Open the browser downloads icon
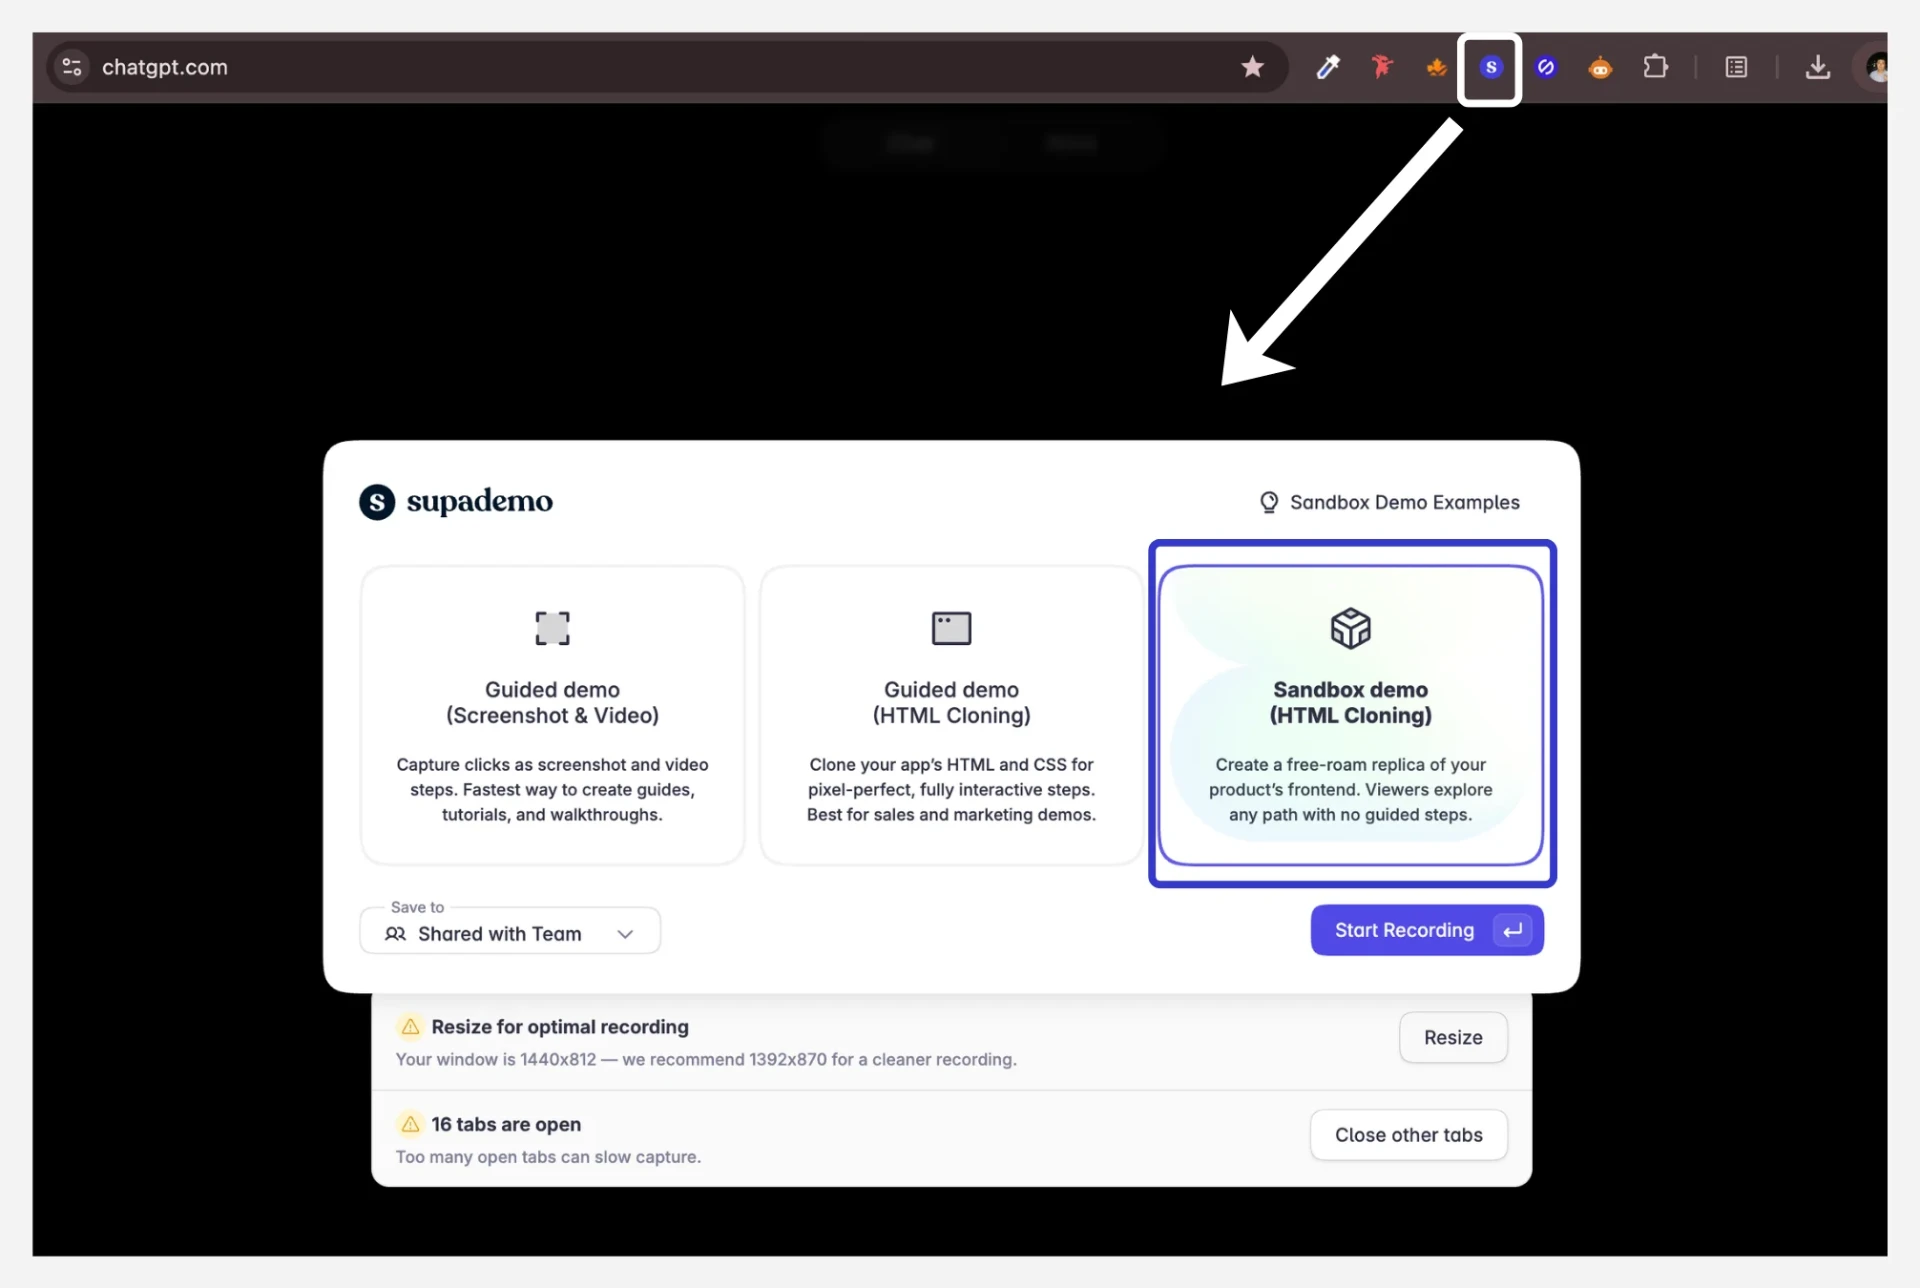The image size is (1920, 1288). point(1818,67)
